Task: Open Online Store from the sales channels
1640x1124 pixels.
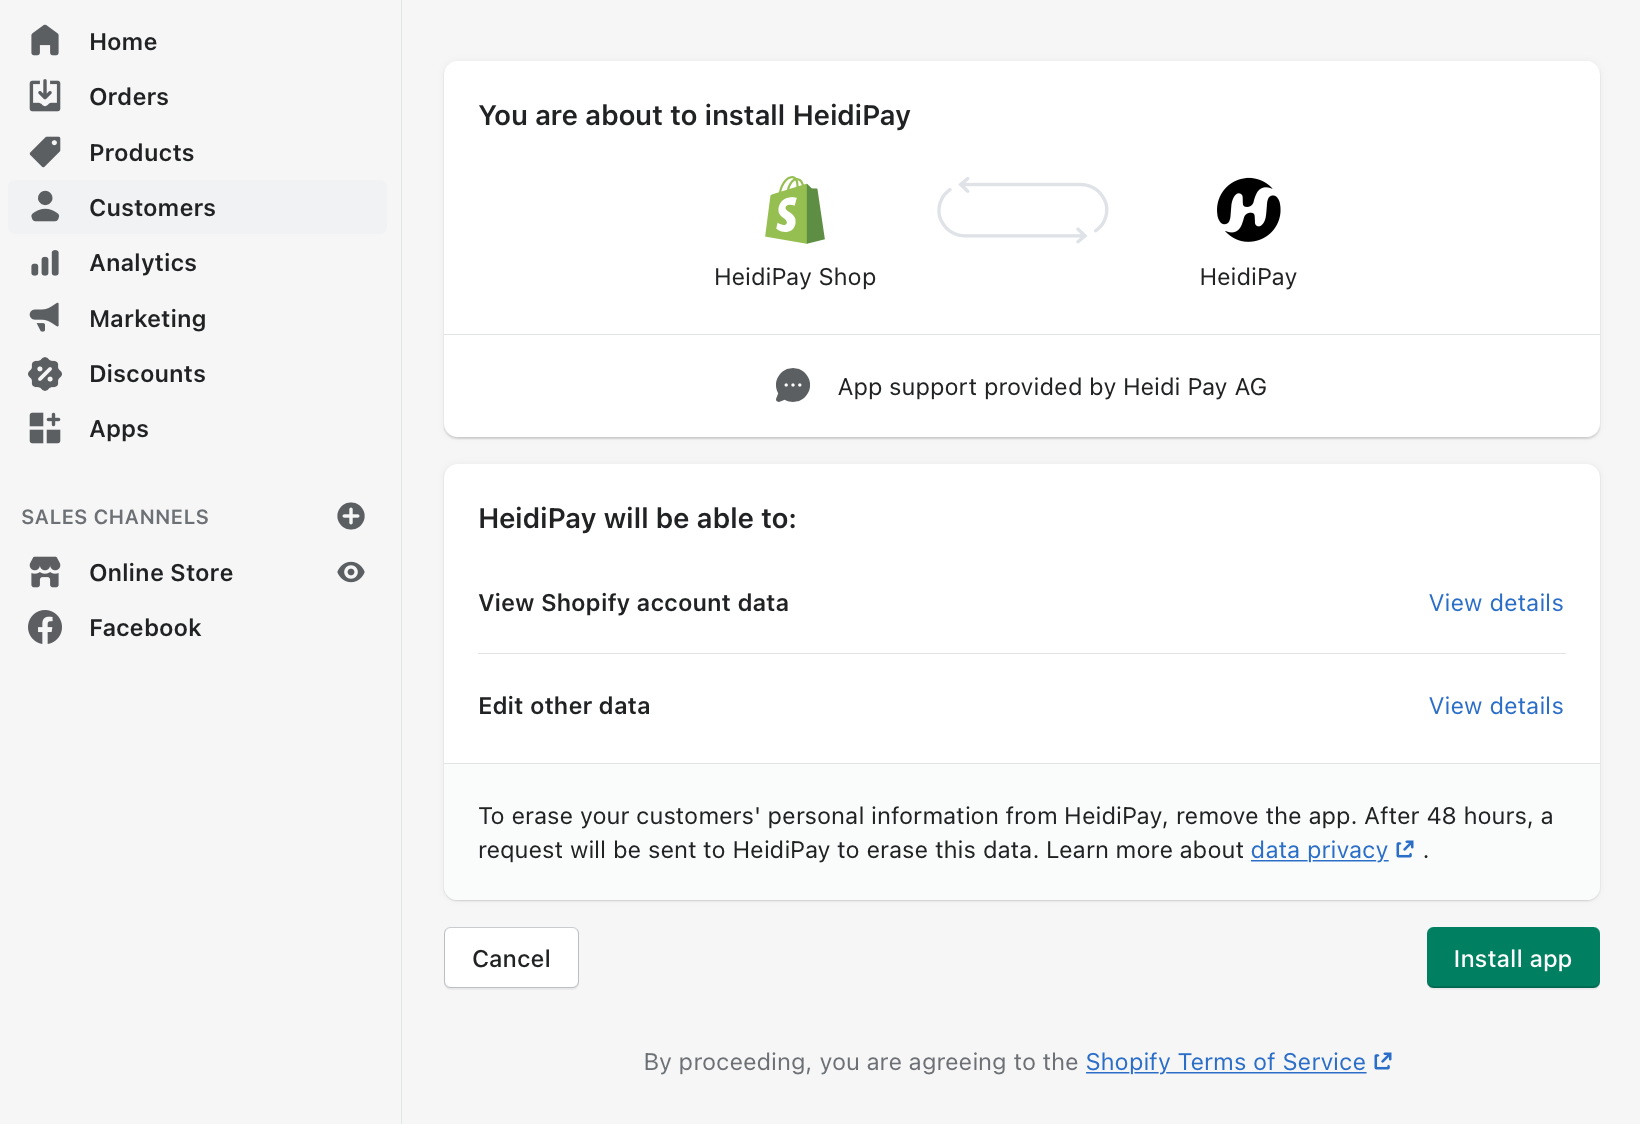Action: 161,572
